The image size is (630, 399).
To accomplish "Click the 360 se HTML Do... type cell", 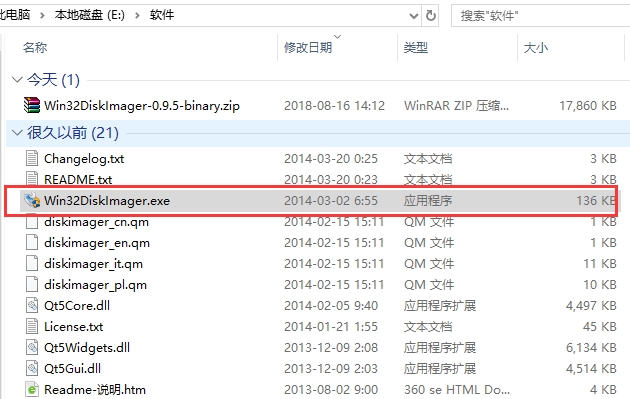I will tap(457, 389).
